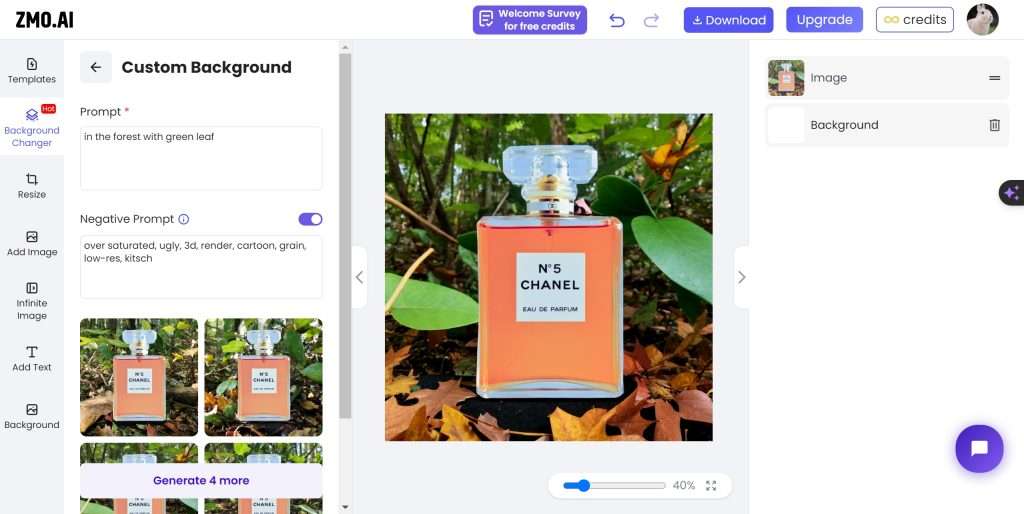Click the fit-to-screen zoom icon
This screenshot has height=514, width=1024.
[x=711, y=485]
